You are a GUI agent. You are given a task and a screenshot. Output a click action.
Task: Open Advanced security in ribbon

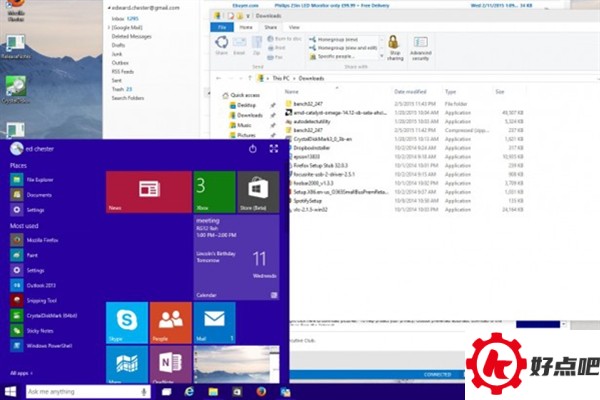click(421, 48)
